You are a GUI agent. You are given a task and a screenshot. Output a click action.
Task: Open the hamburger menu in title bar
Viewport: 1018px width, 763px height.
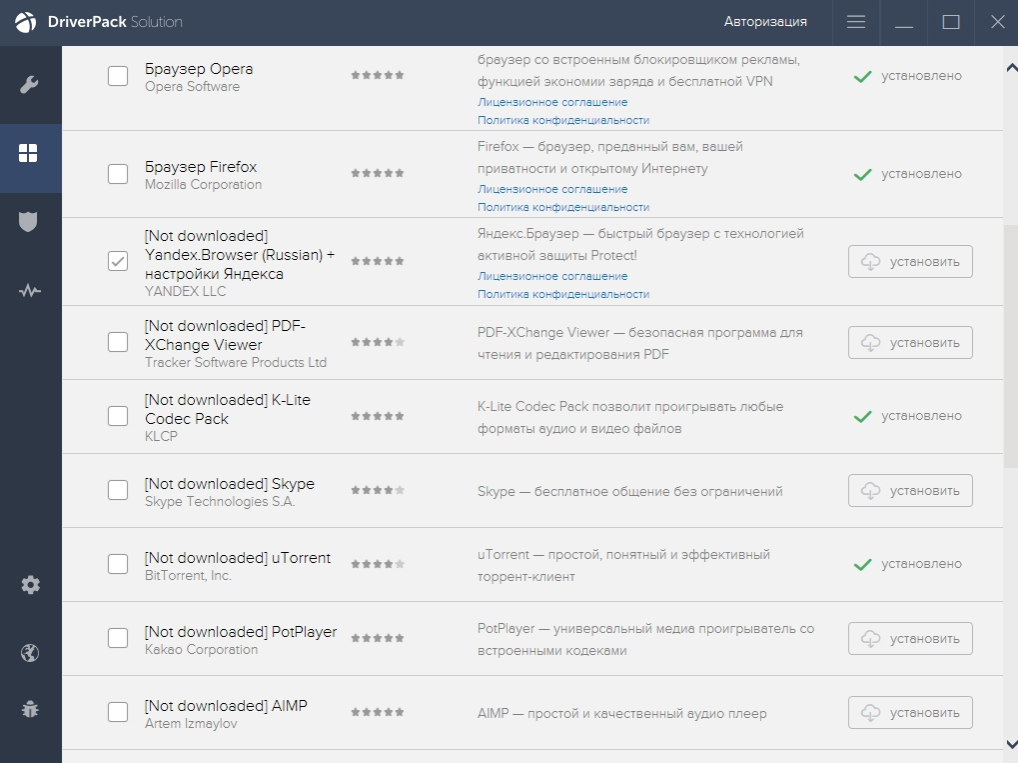click(x=856, y=22)
